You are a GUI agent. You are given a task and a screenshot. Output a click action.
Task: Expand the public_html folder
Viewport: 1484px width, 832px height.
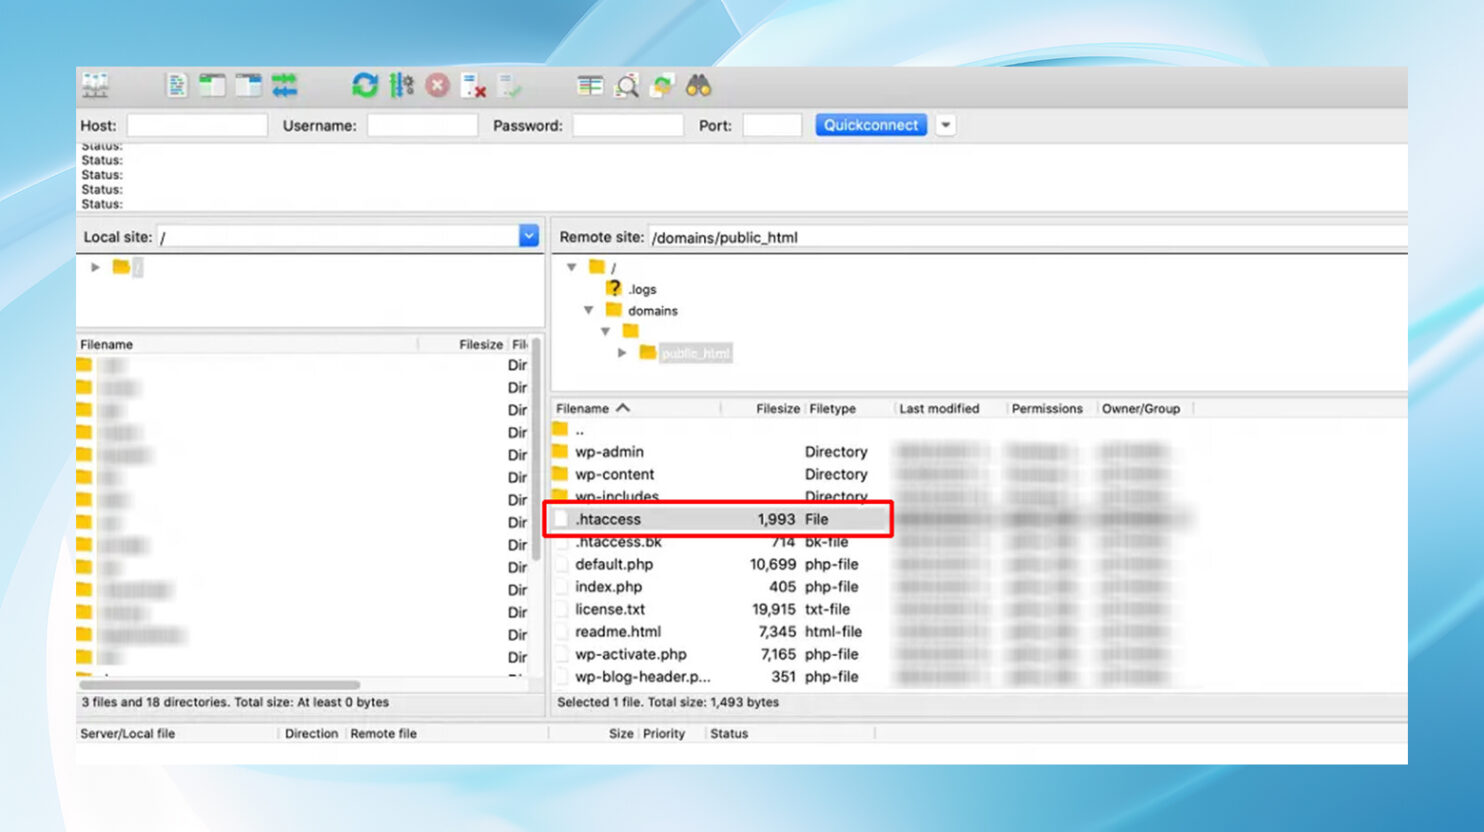(622, 352)
